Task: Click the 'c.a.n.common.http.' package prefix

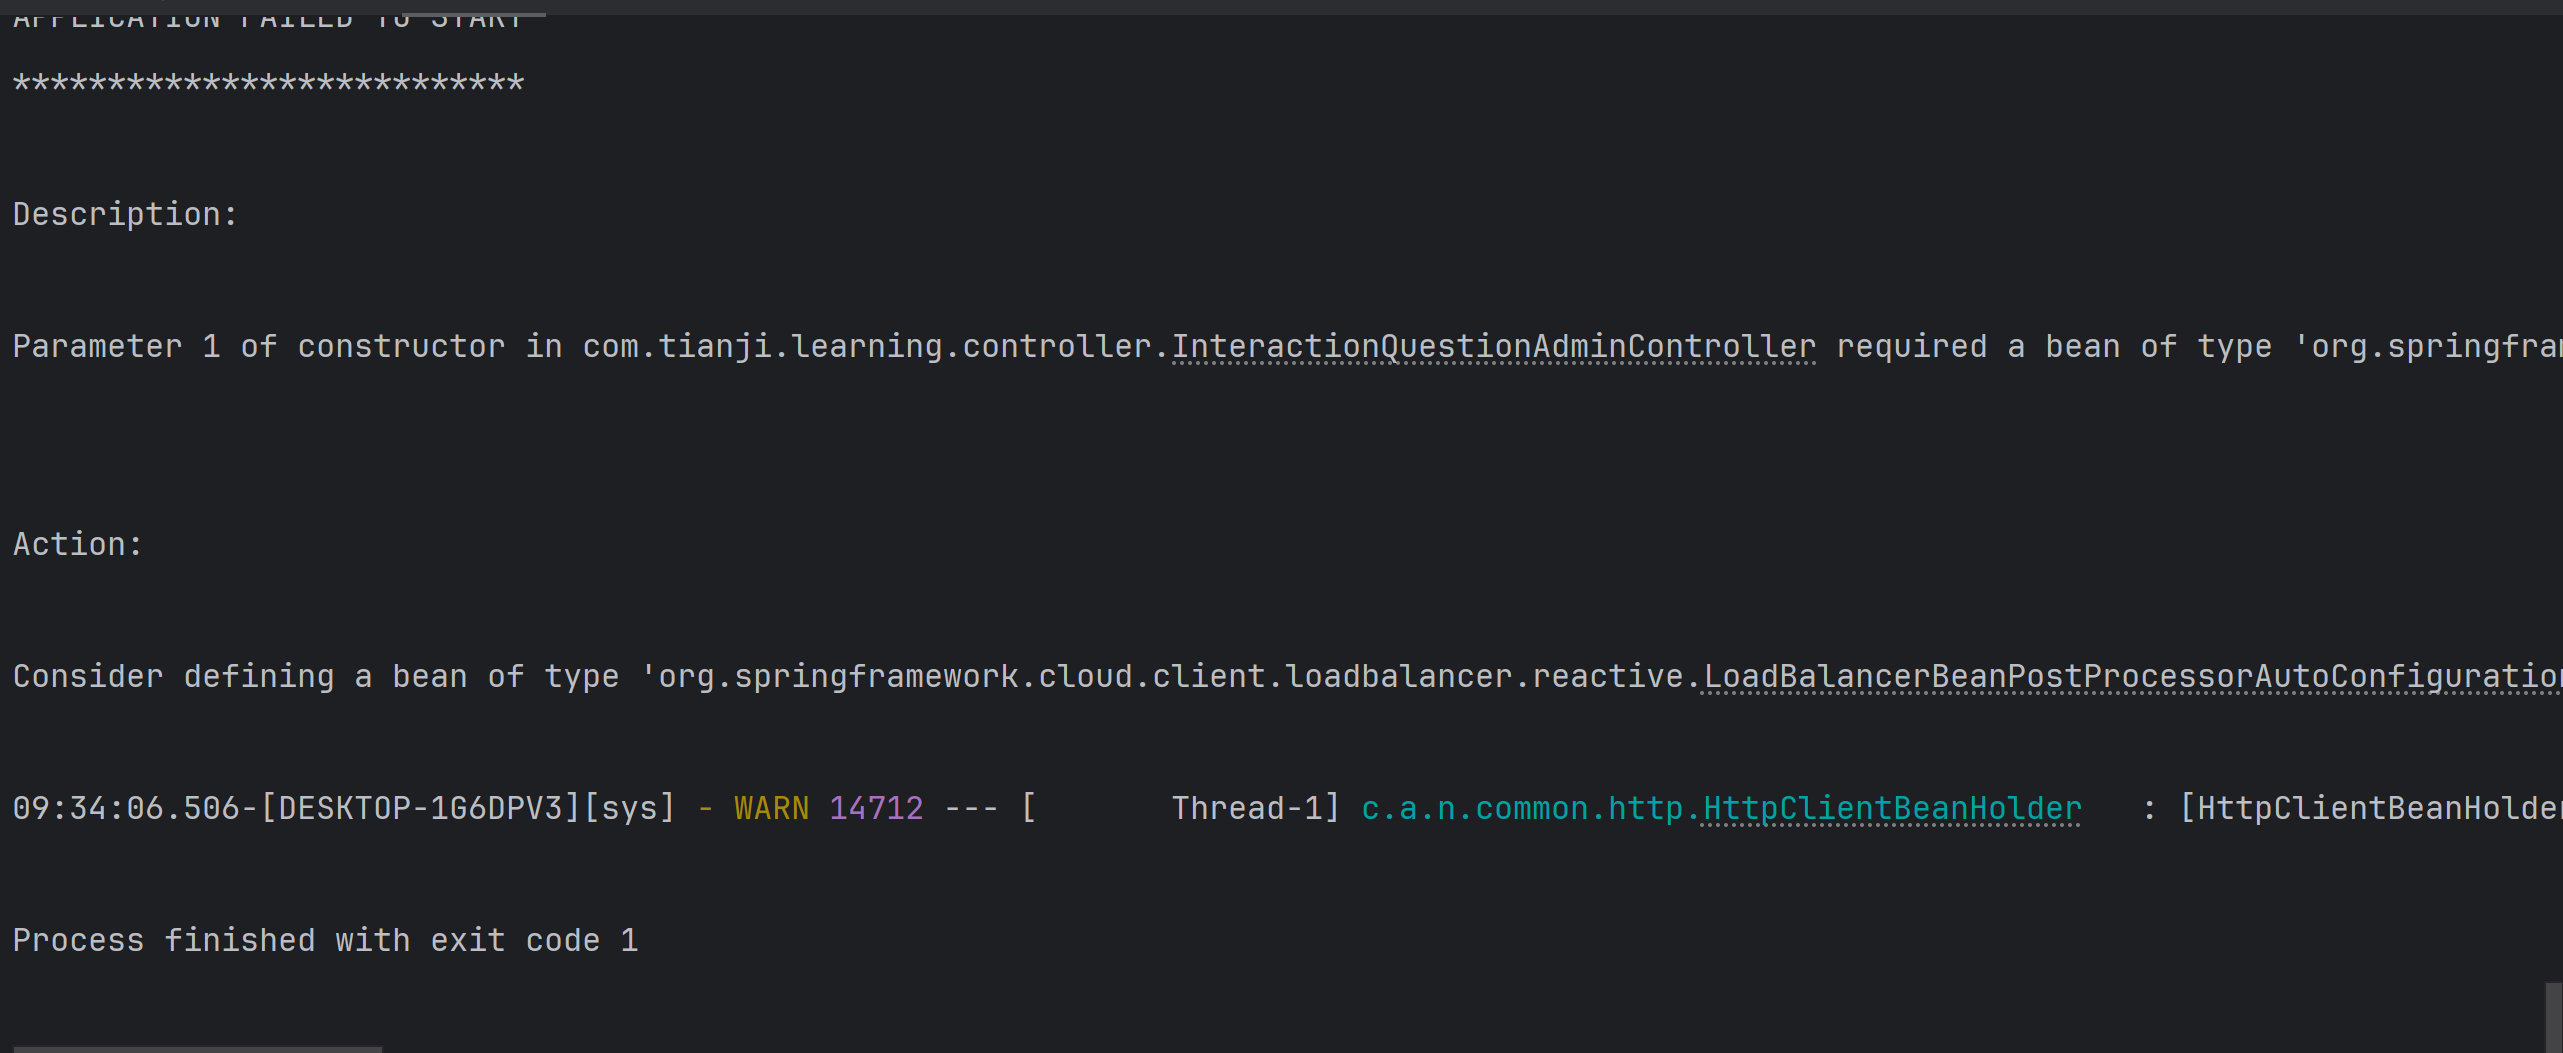Action: click(1532, 808)
